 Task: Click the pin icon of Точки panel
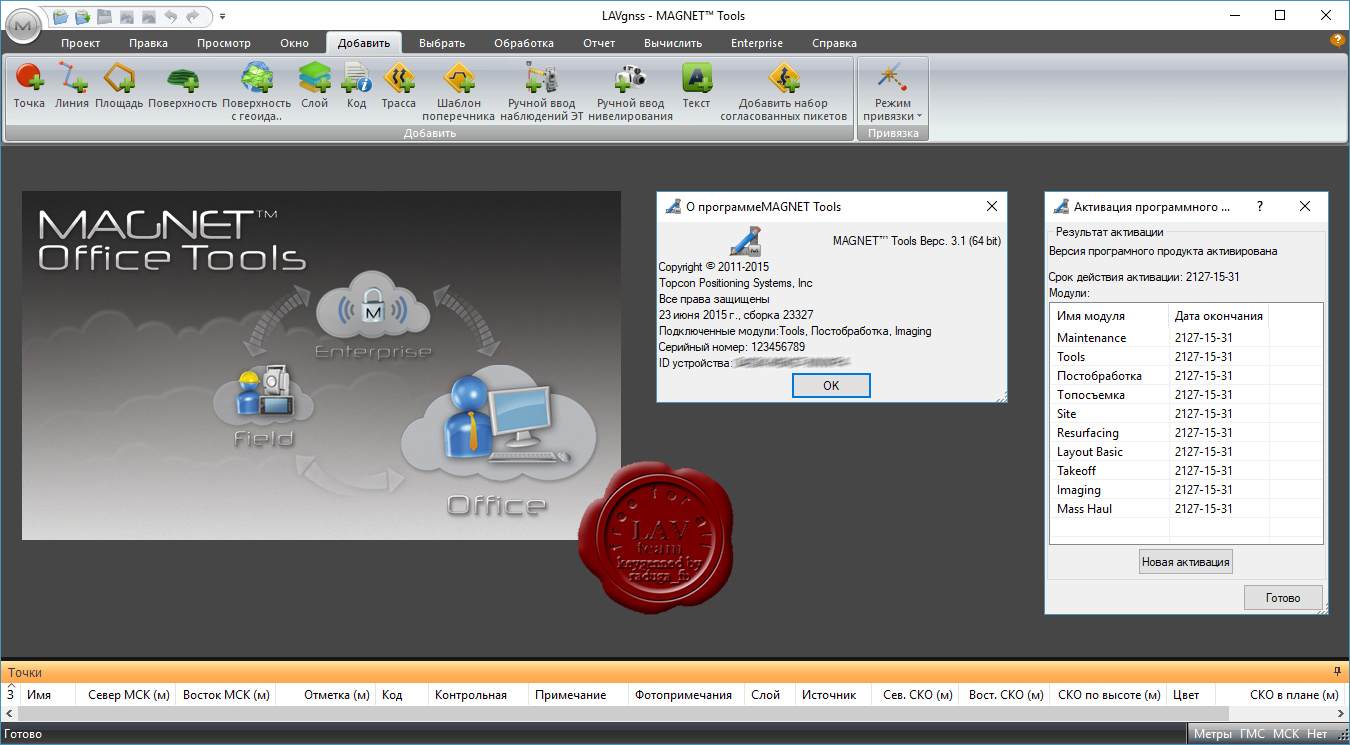pyautogui.click(x=1337, y=671)
